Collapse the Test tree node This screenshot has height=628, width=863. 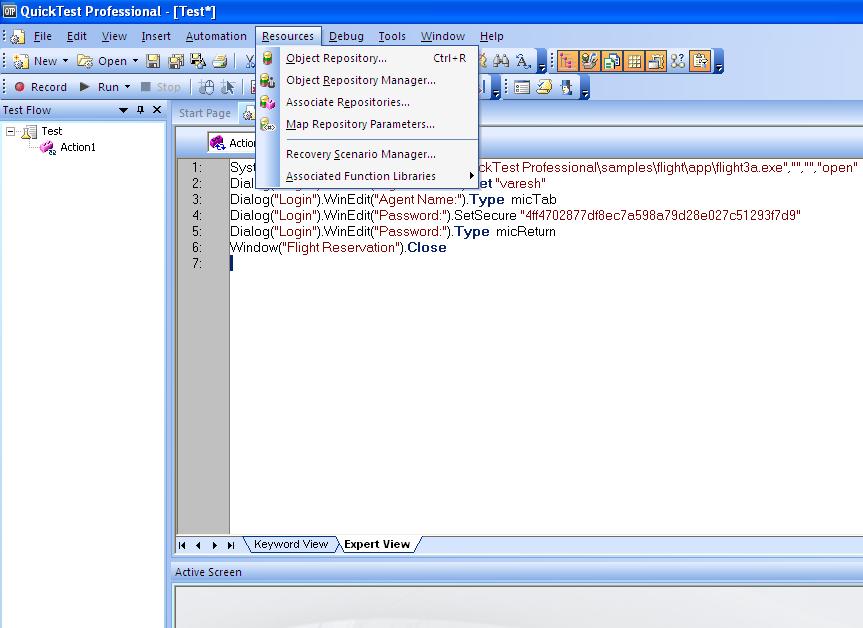[x=10, y=132]
